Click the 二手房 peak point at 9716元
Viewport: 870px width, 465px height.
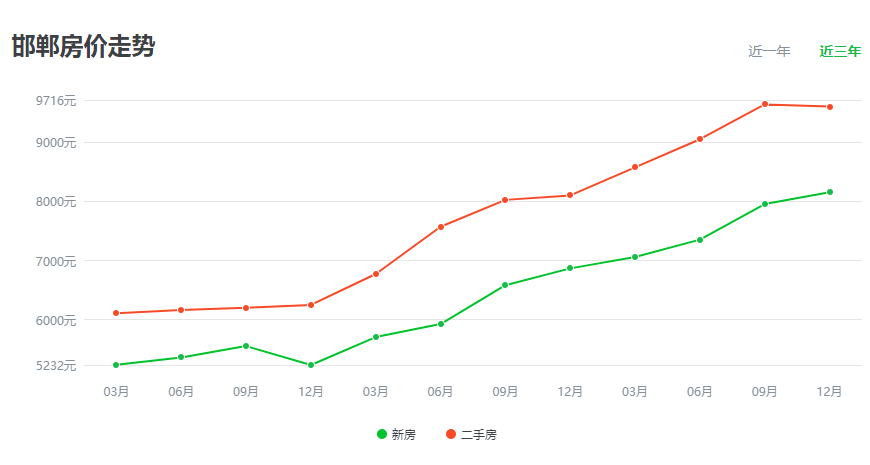coord(765,104)
